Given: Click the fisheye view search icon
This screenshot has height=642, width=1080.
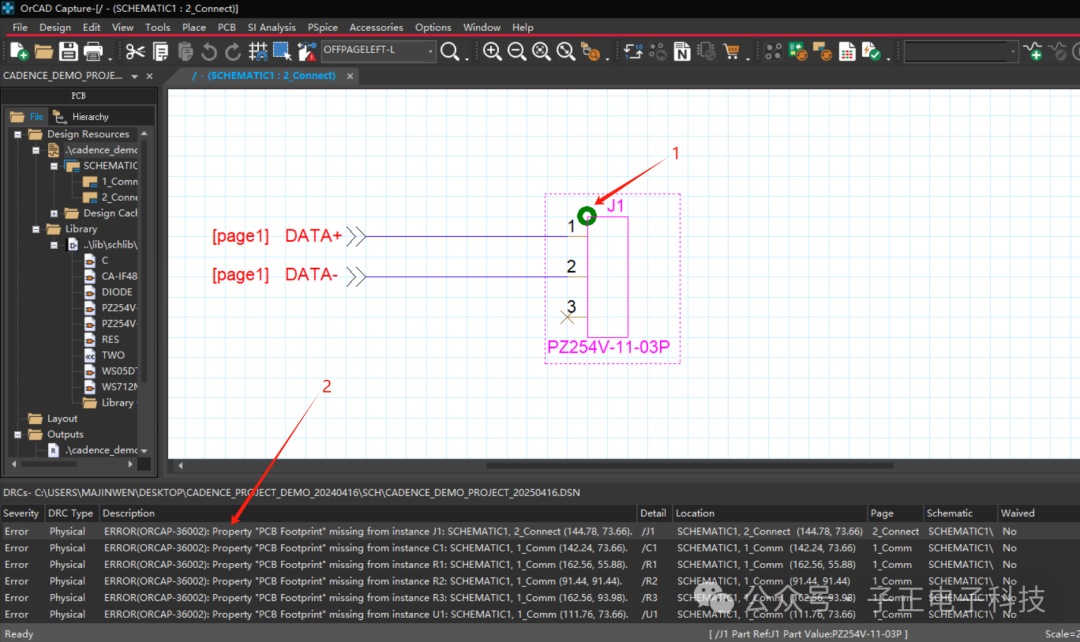Looking at the screenshot, I should [x=590, y=52].
